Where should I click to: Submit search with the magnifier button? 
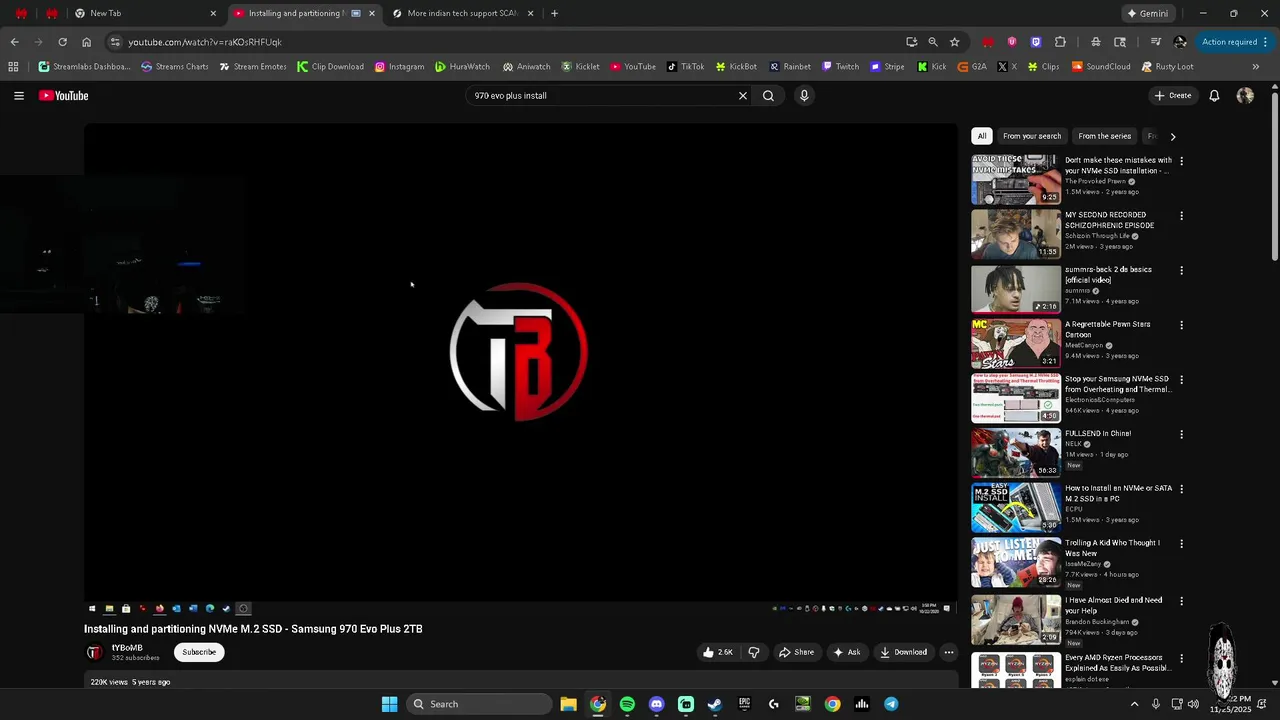[768, 96]
